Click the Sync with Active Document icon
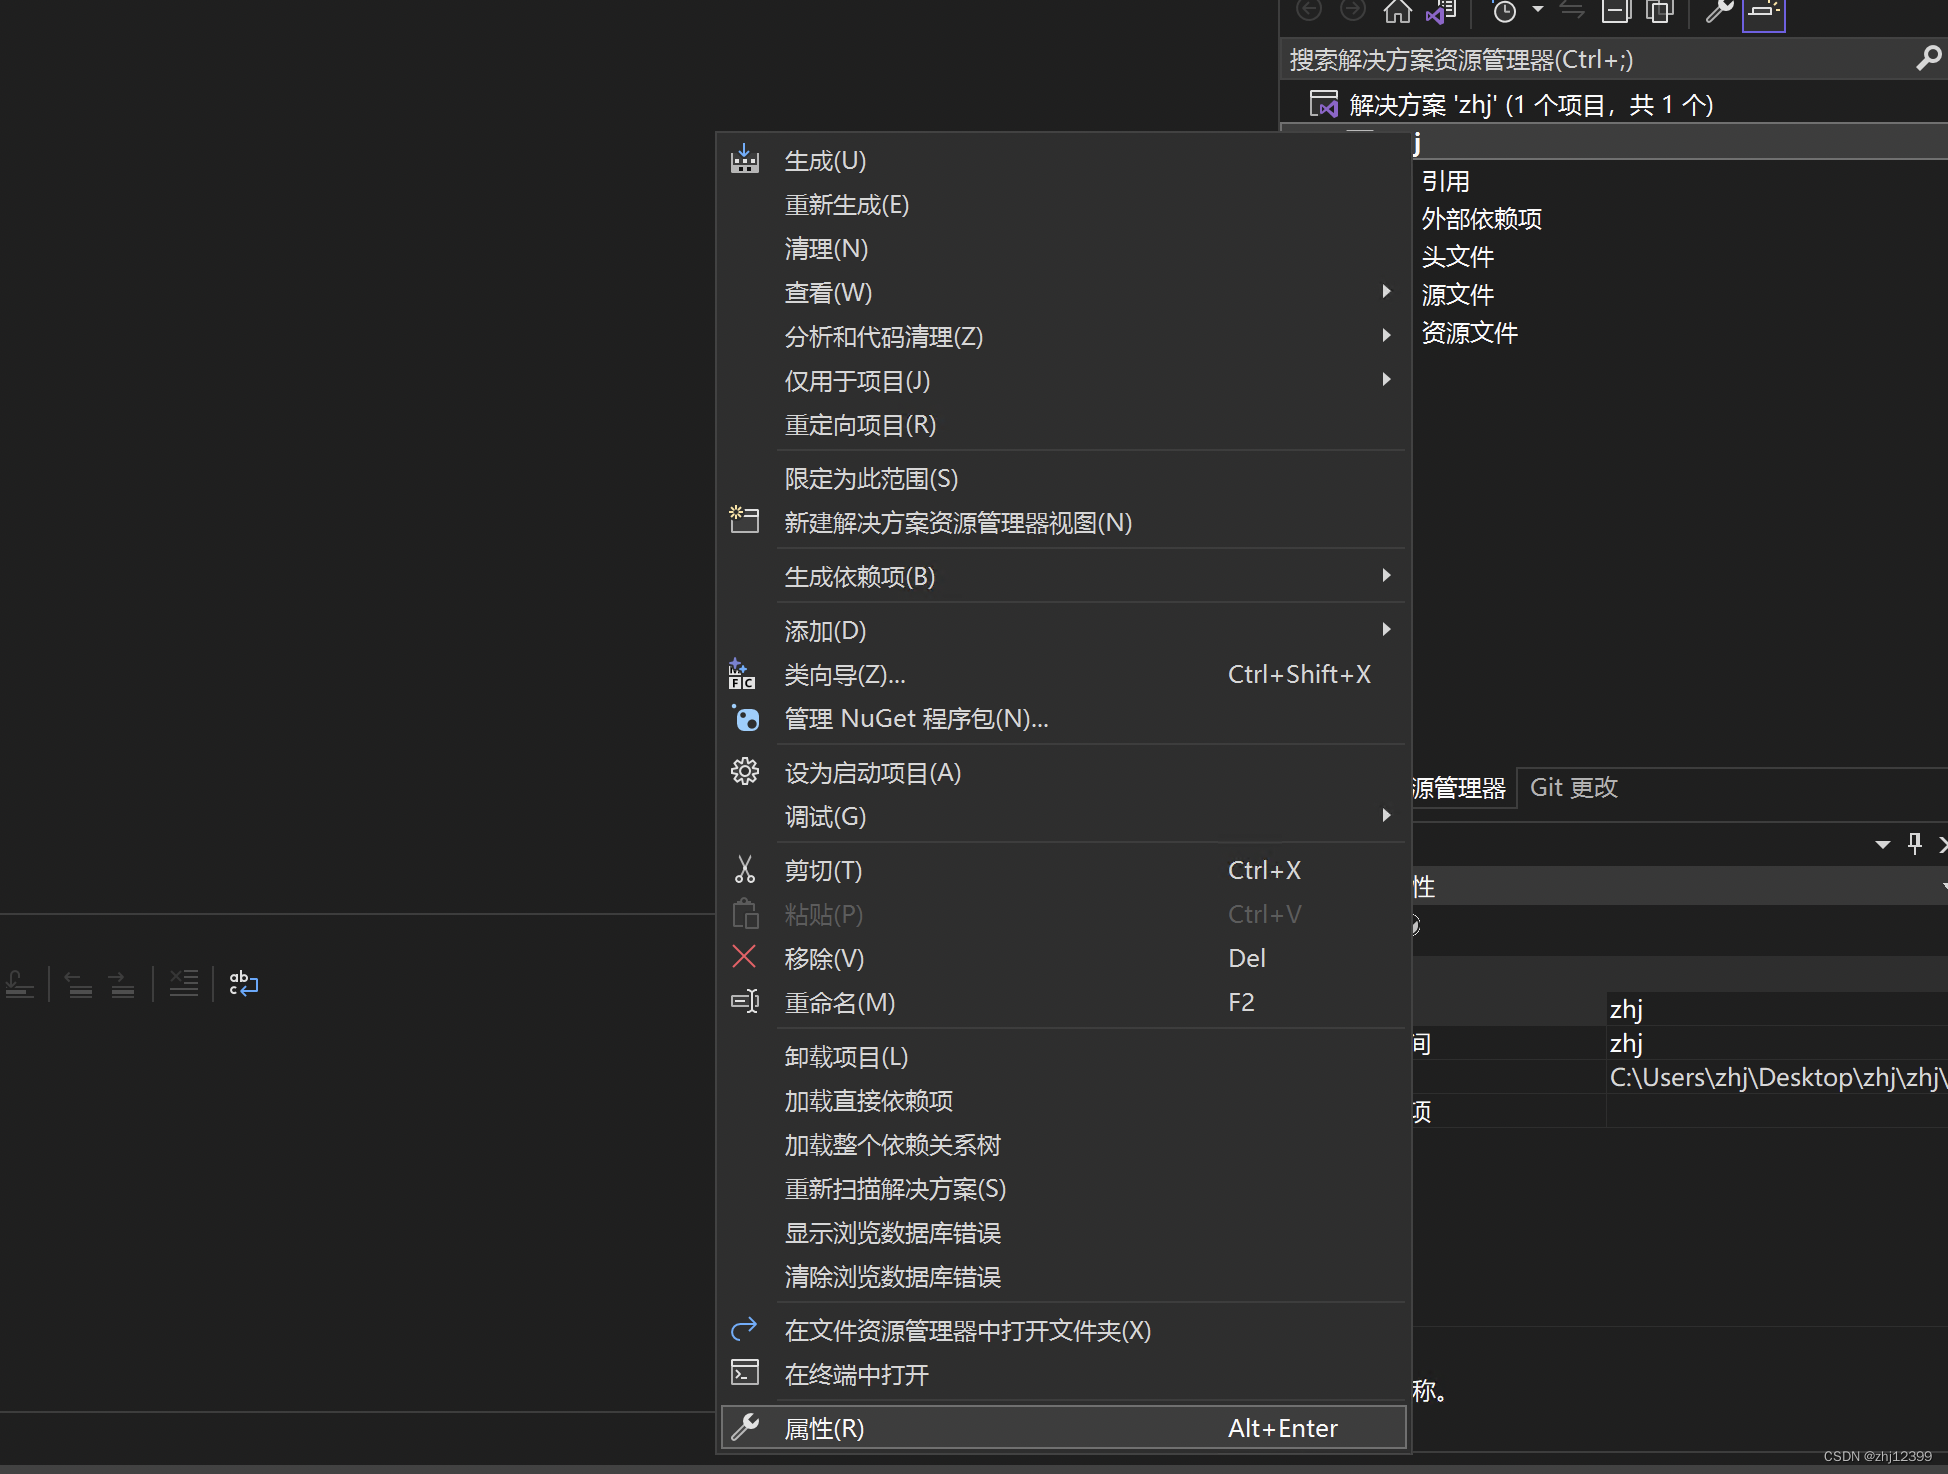The width and height of the screenshot is (1948, 1474). tap(1572, 10)
